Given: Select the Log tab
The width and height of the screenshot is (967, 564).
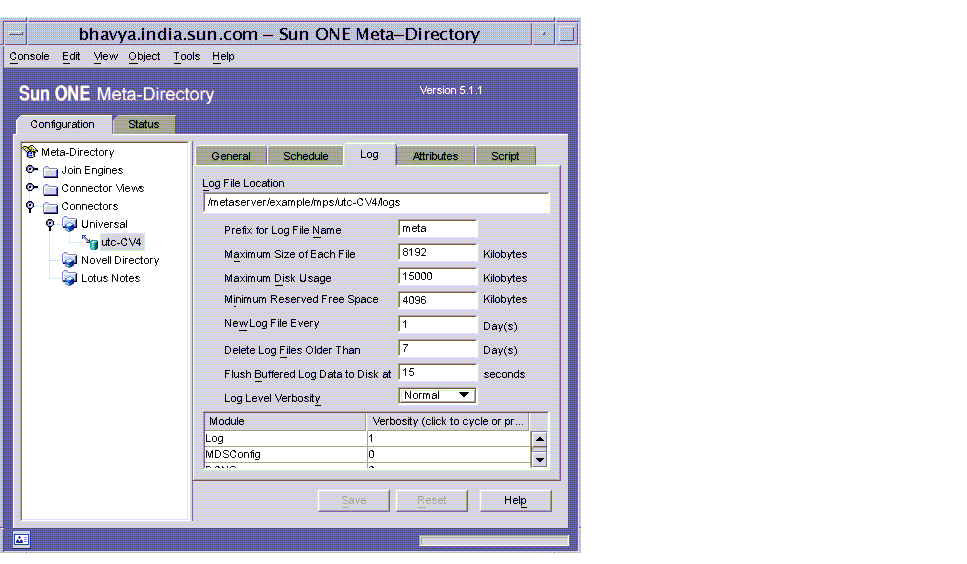Looking at the screenshot, I should [x=369, y=154].
